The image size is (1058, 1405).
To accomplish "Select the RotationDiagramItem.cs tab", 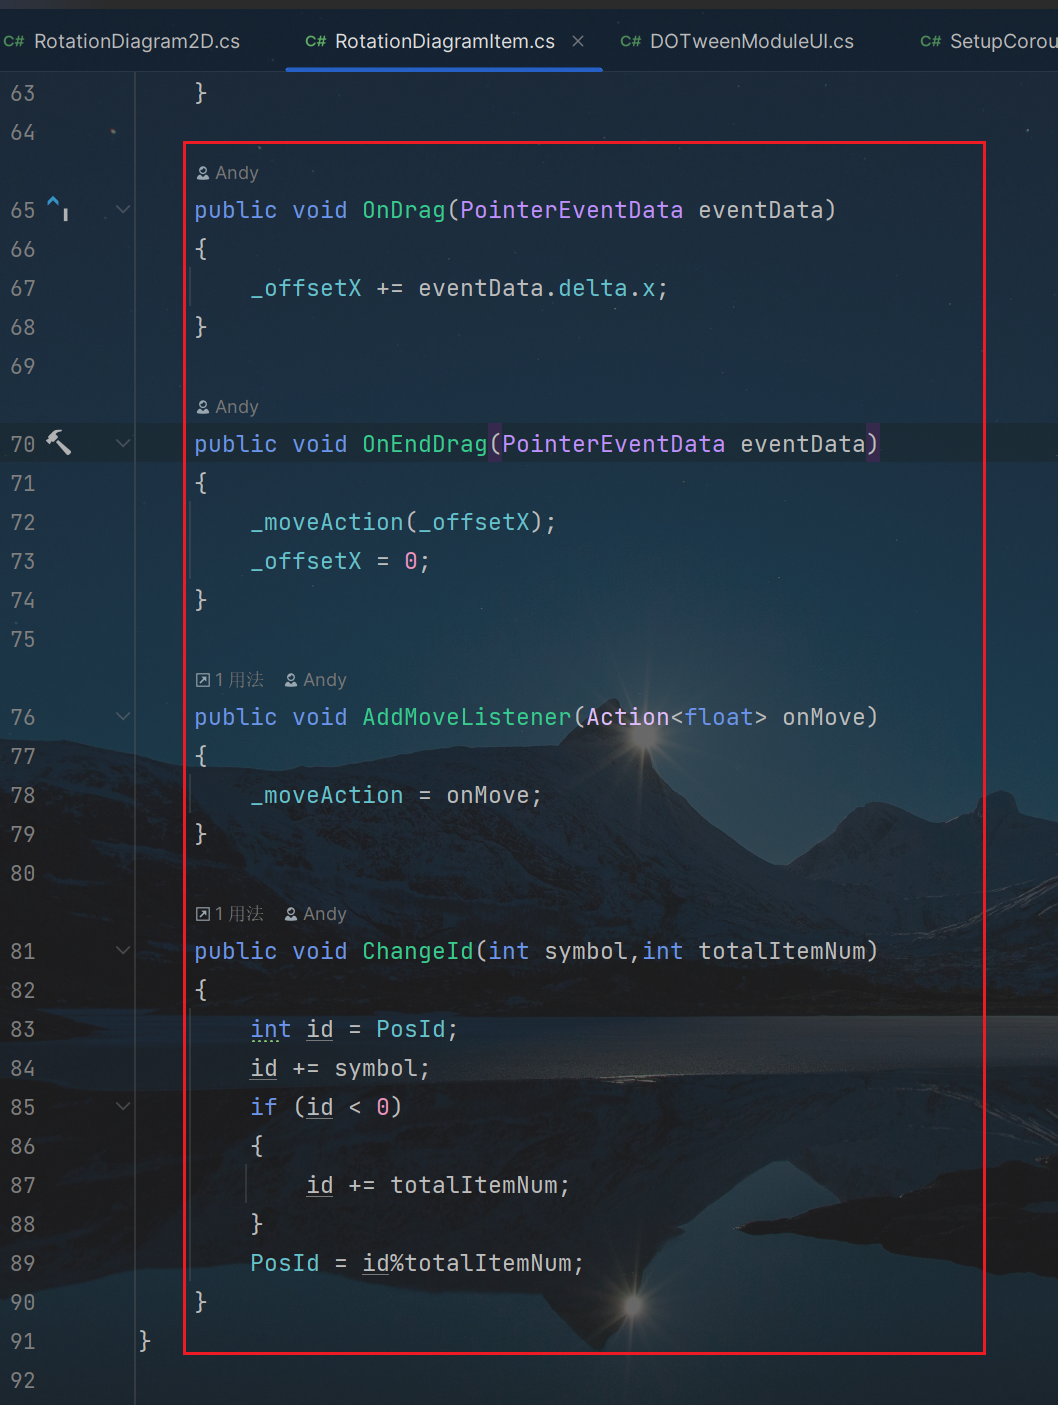I will 430,41.
